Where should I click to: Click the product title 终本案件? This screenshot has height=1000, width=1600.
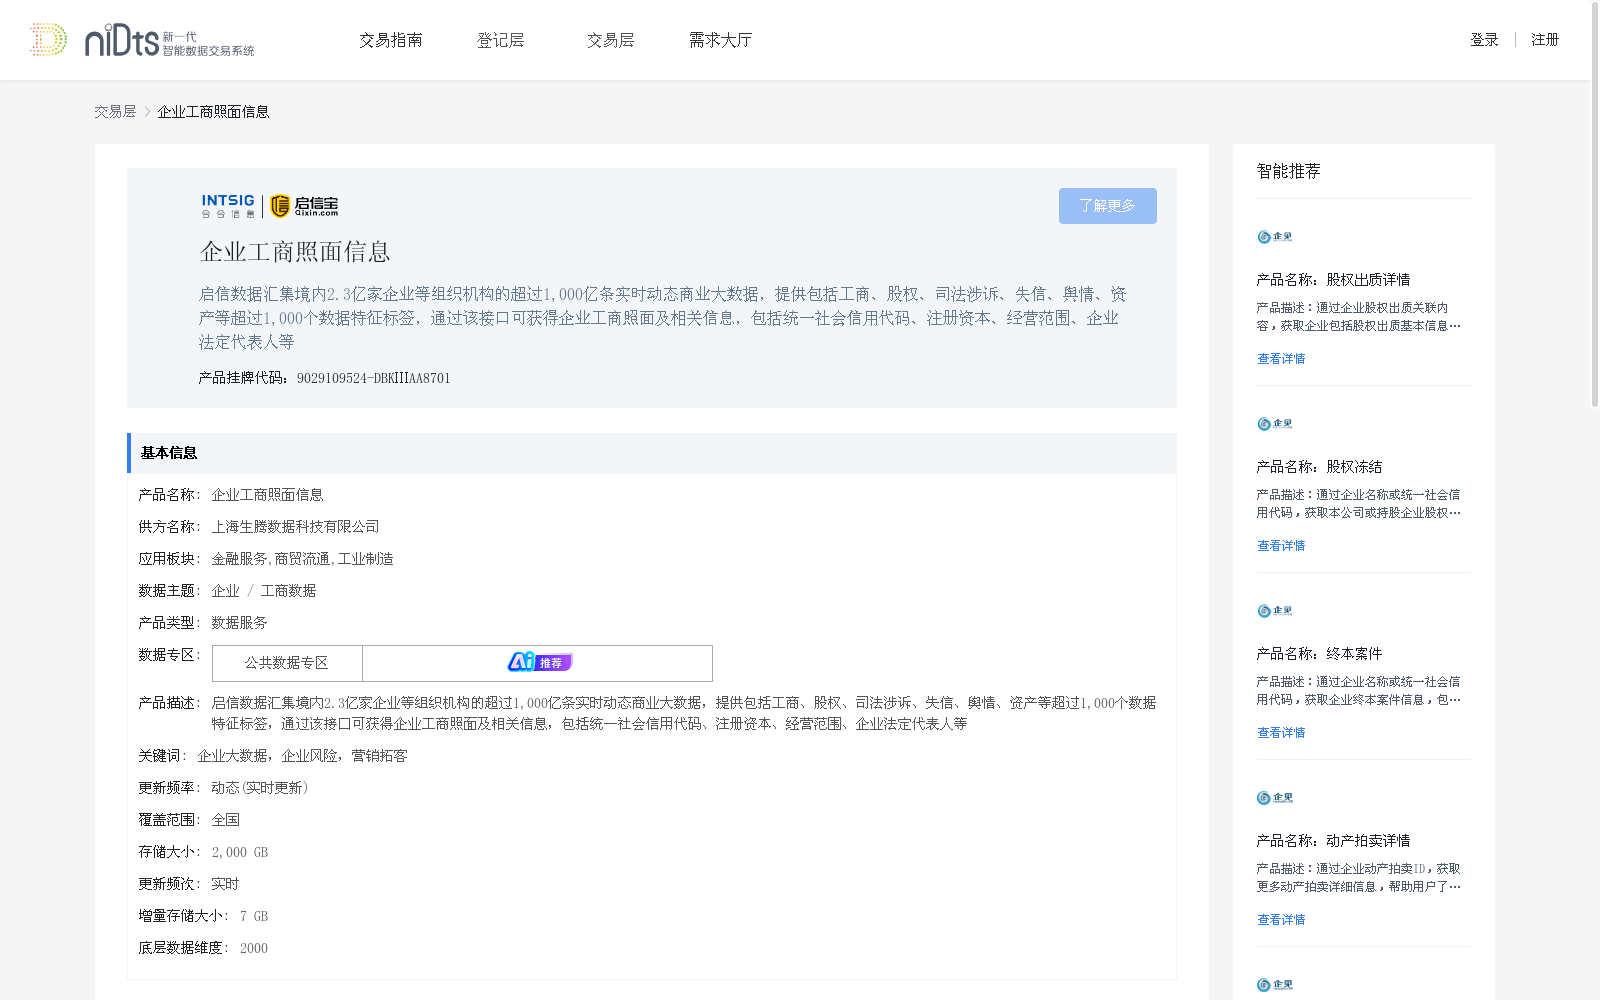click(x=1354, y=654)
